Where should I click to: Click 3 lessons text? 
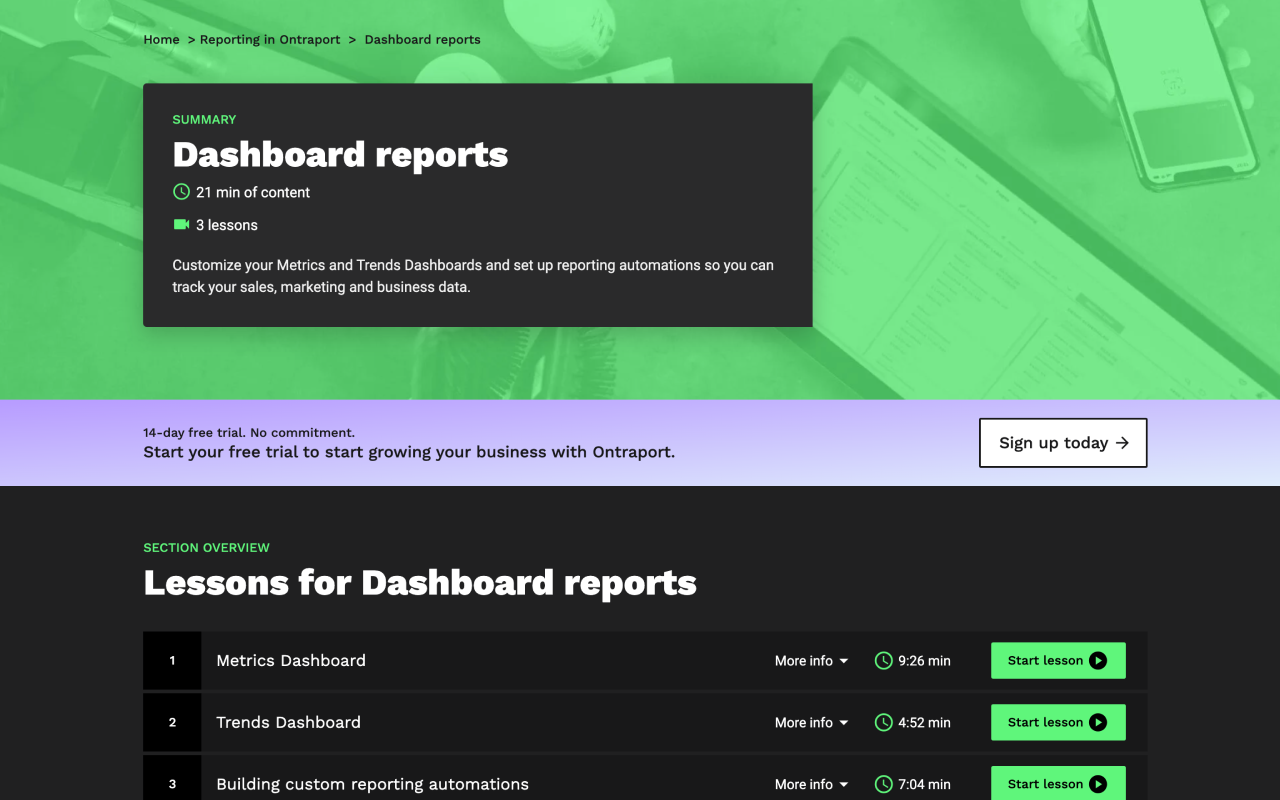click(227, 225)
